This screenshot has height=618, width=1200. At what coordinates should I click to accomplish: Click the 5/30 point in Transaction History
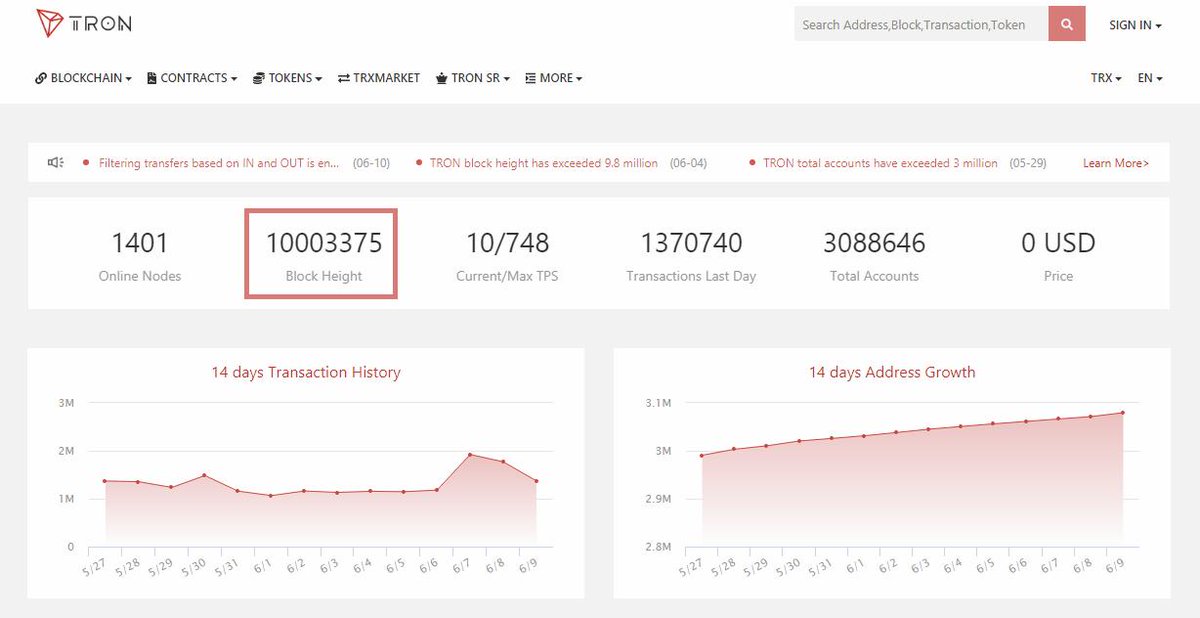[204, 475]
